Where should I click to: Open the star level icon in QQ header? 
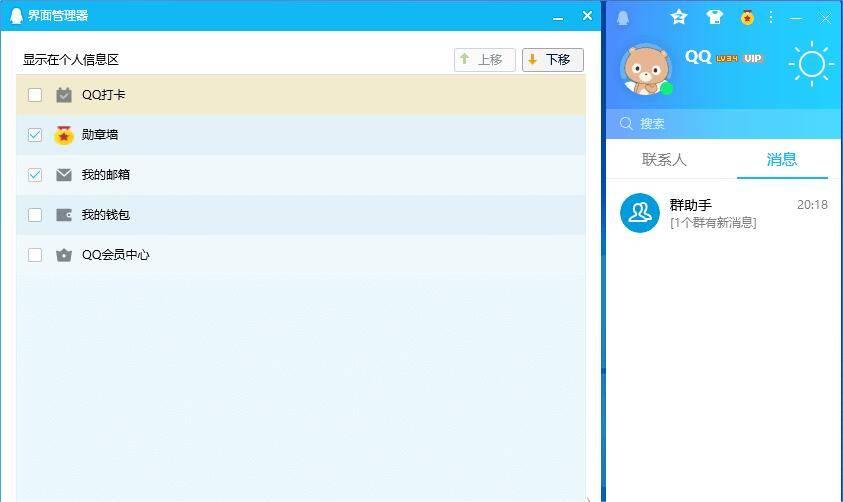pos(679,17)
